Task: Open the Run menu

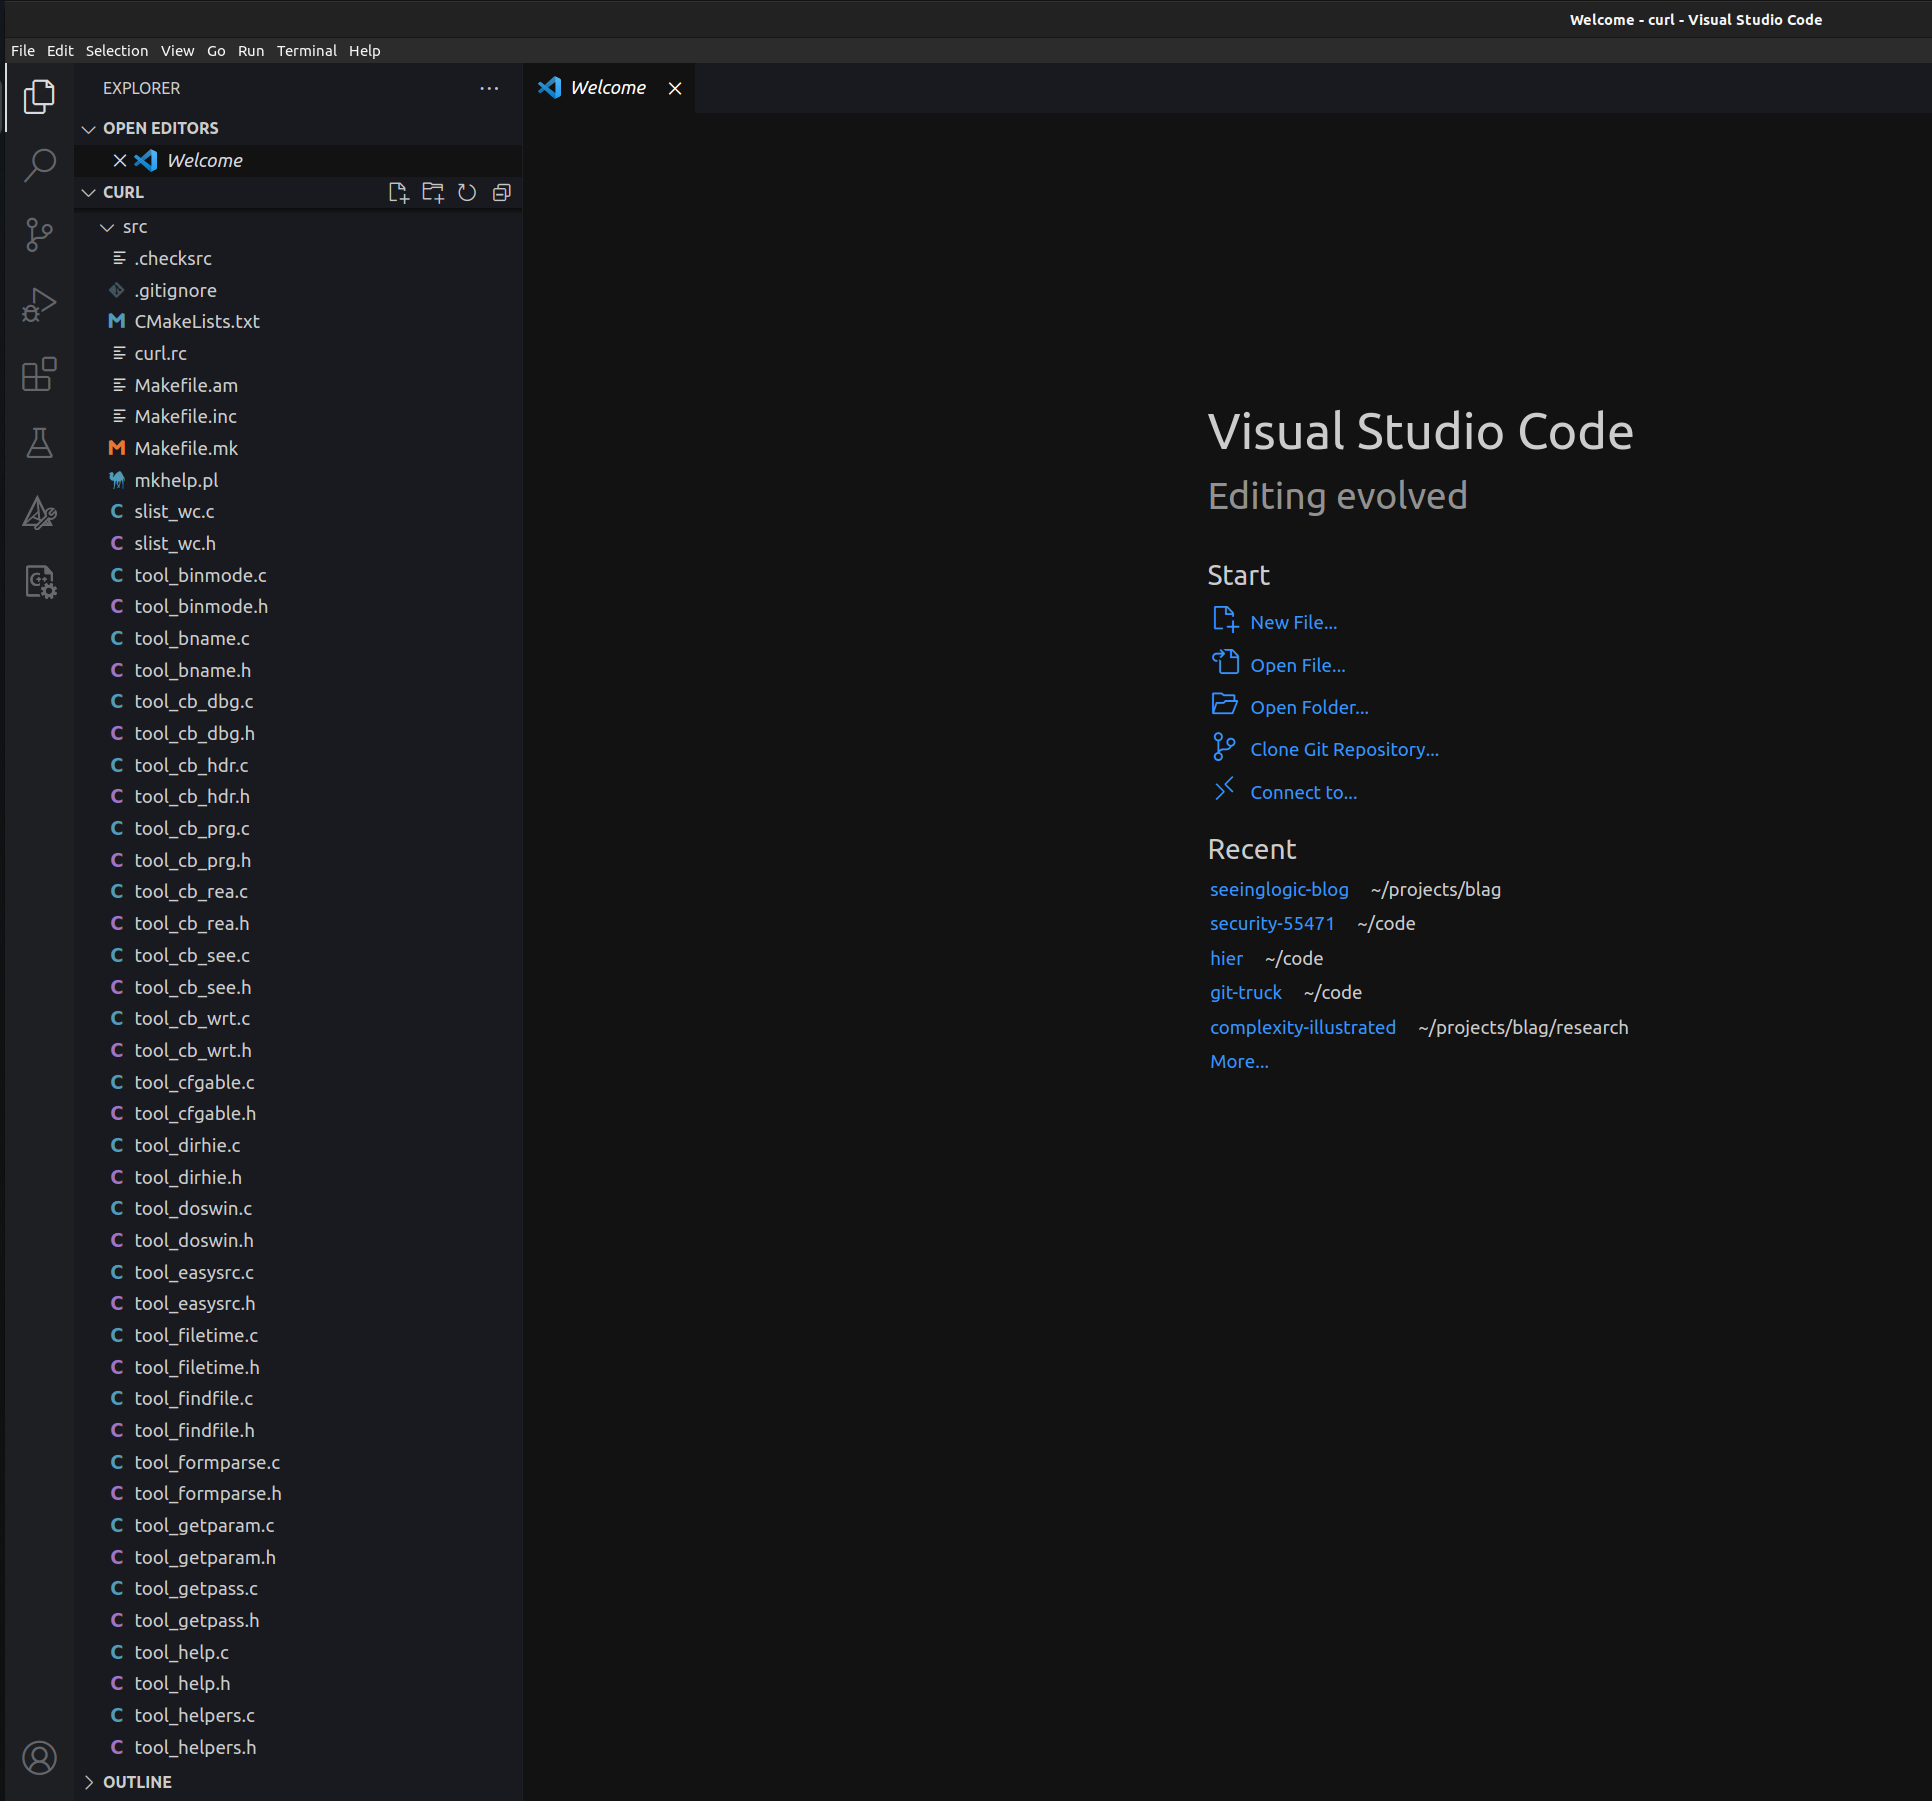Action: 251,50
